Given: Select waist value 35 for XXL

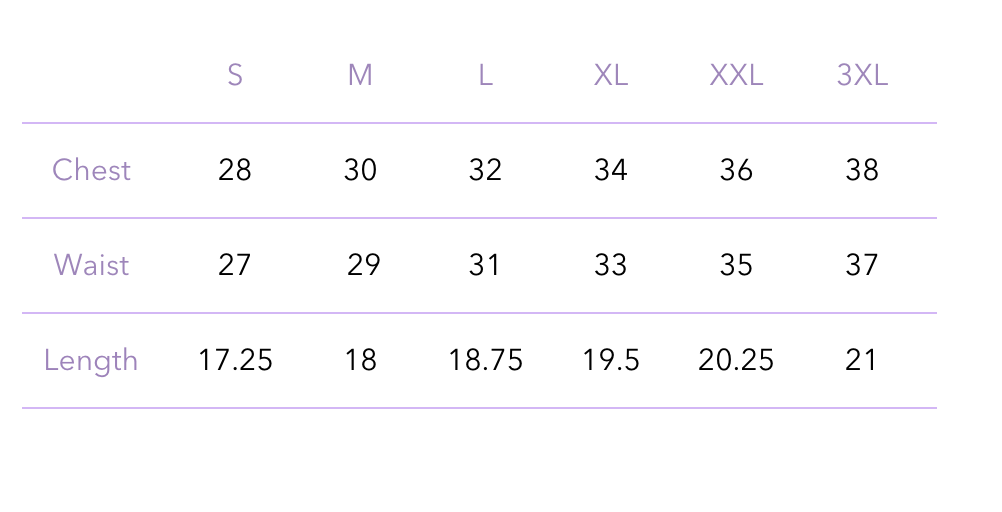Looking at the screenshot, I should [x=736, y=265].
